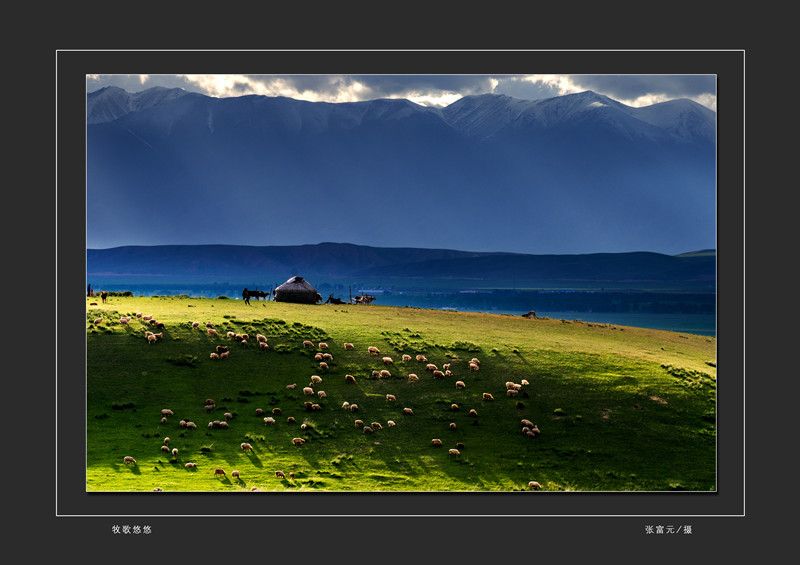Click the small objects on the right ridge line
800x565 pixels.
click(529, 314)
